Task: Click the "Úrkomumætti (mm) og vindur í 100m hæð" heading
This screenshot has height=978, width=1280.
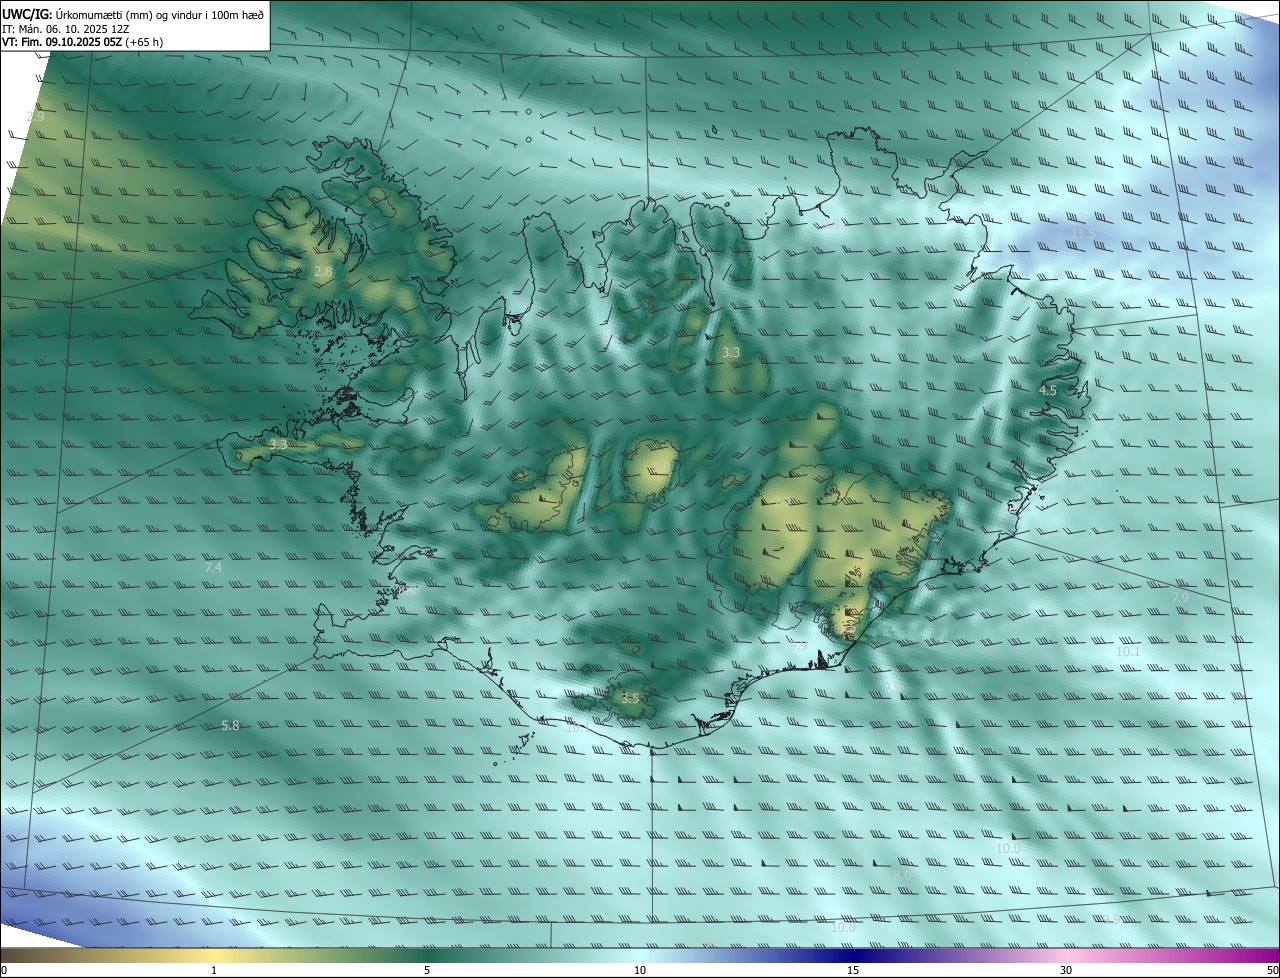Action: 159,14
